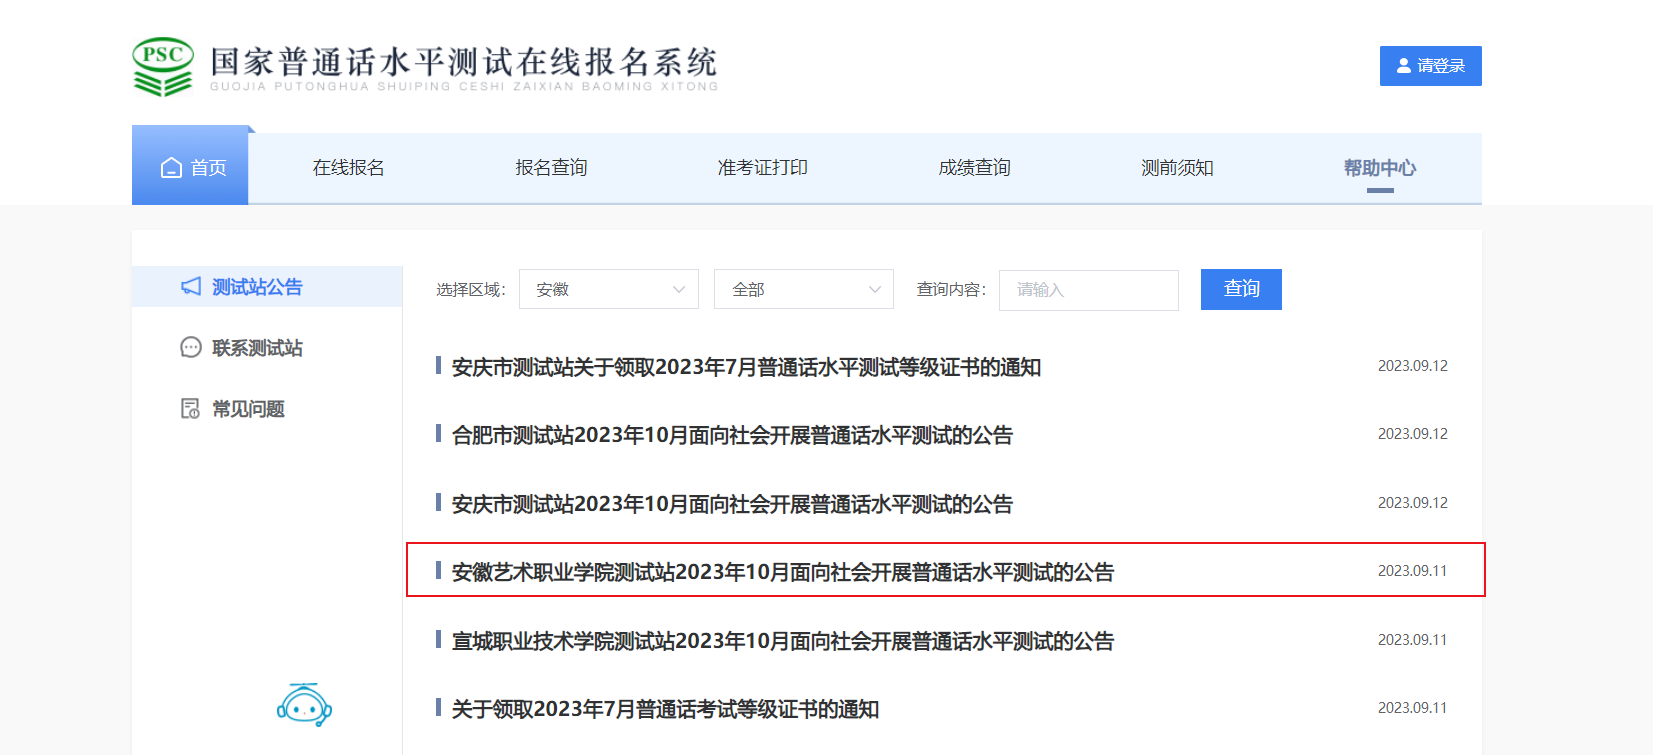This screenshot has width=1653, height=755.
Task: Click the megaphone icon beside 测试站公告
Action: pos(191,287)
